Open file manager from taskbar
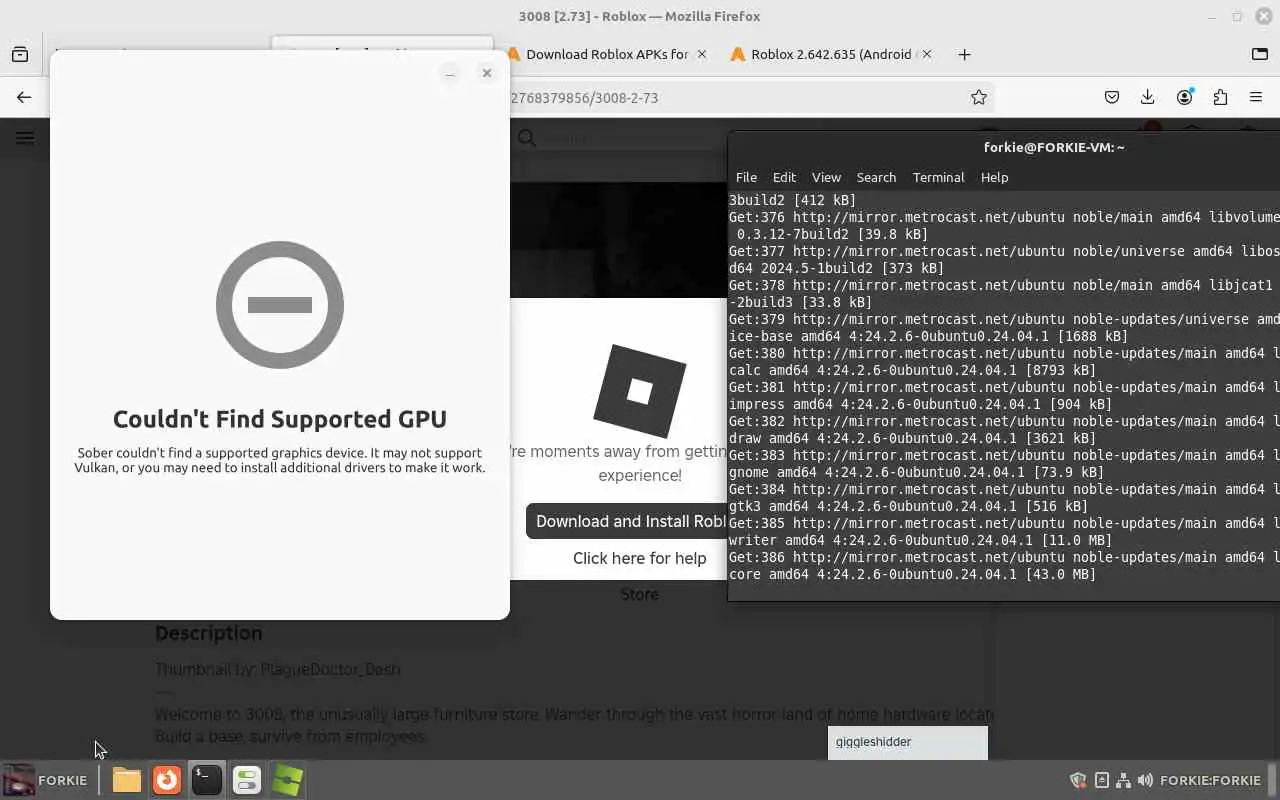This screenshot has height=800, width=1280. 127,780
